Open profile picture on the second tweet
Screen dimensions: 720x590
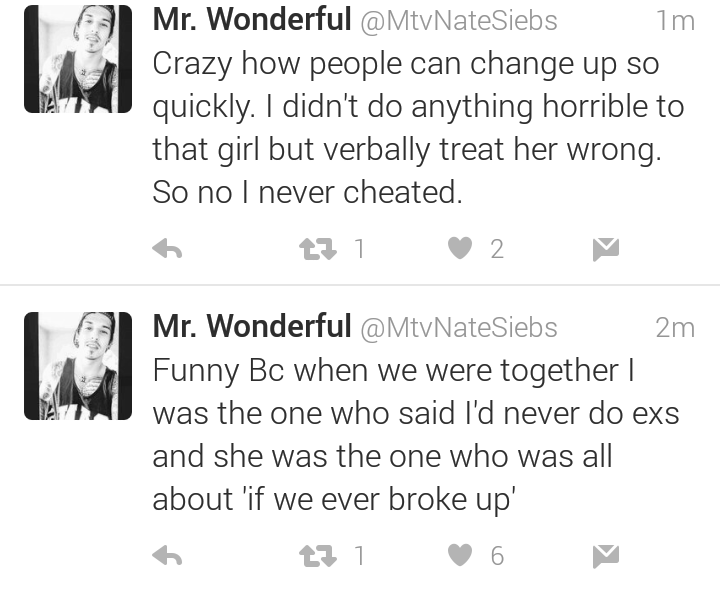[x=78, y=366]
